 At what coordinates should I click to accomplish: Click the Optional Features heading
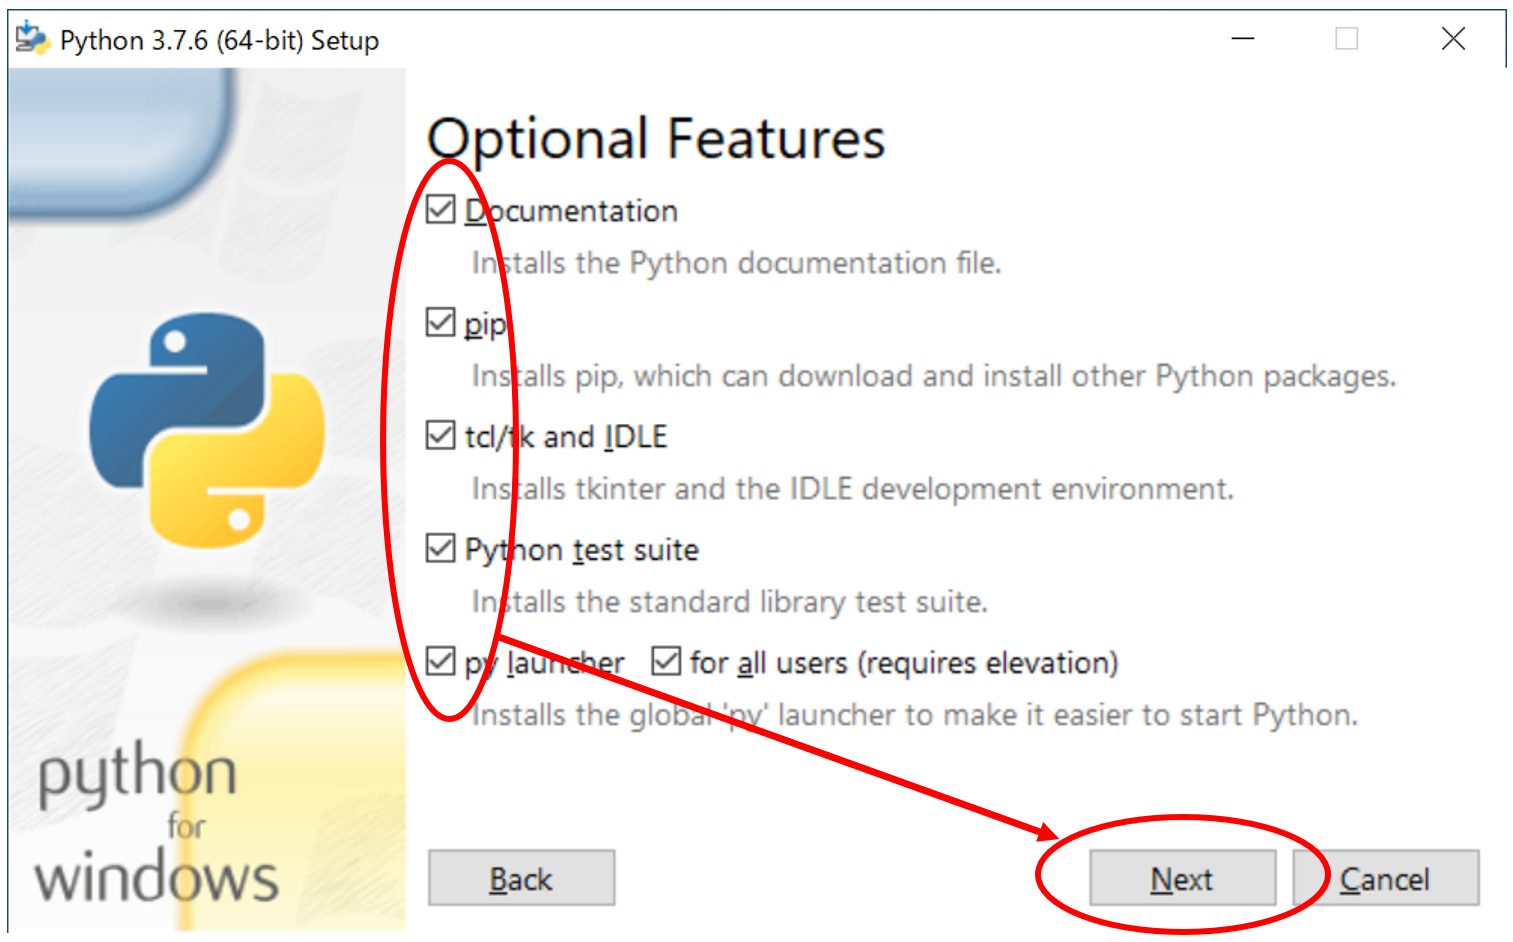click(656, 139)
